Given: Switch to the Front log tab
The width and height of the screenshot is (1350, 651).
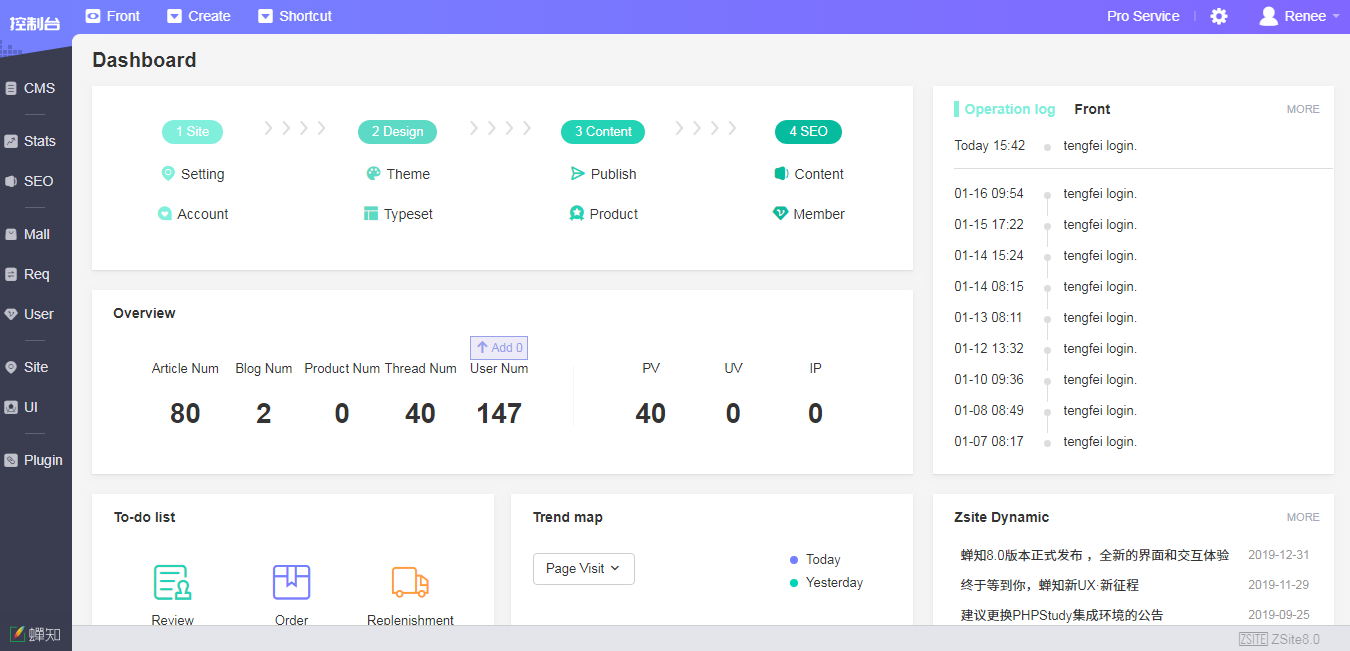Looking at the screenshot, I should tap(1092, 109).
